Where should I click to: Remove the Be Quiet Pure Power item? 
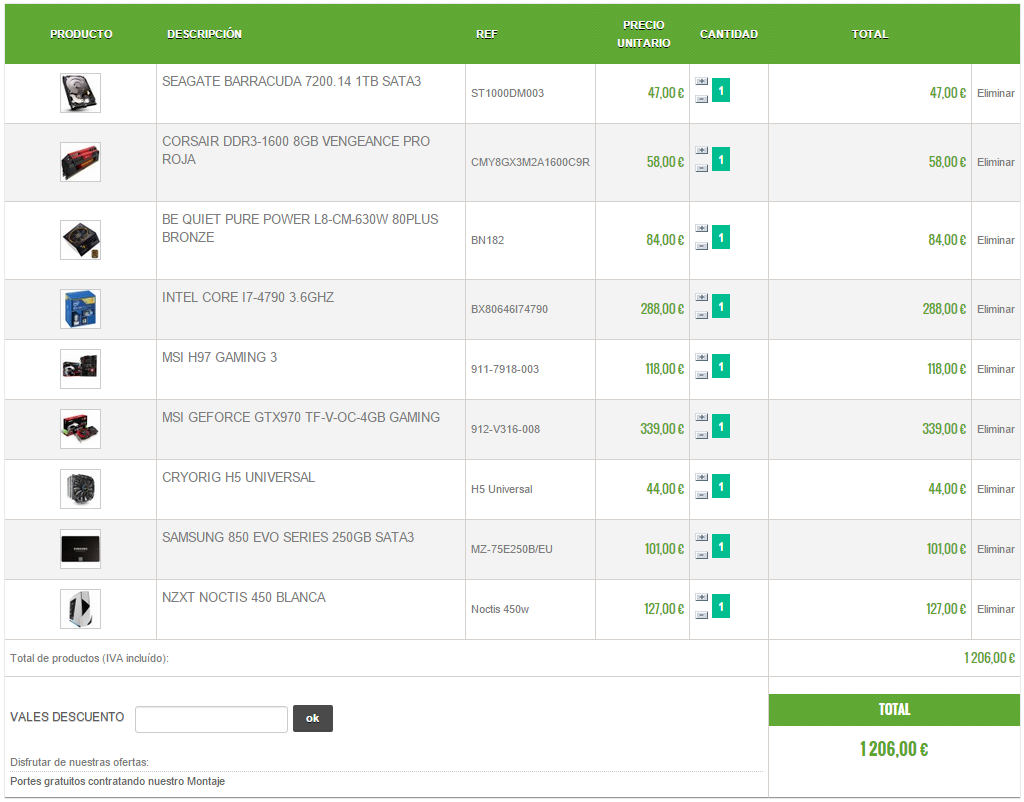pos(995,240)
